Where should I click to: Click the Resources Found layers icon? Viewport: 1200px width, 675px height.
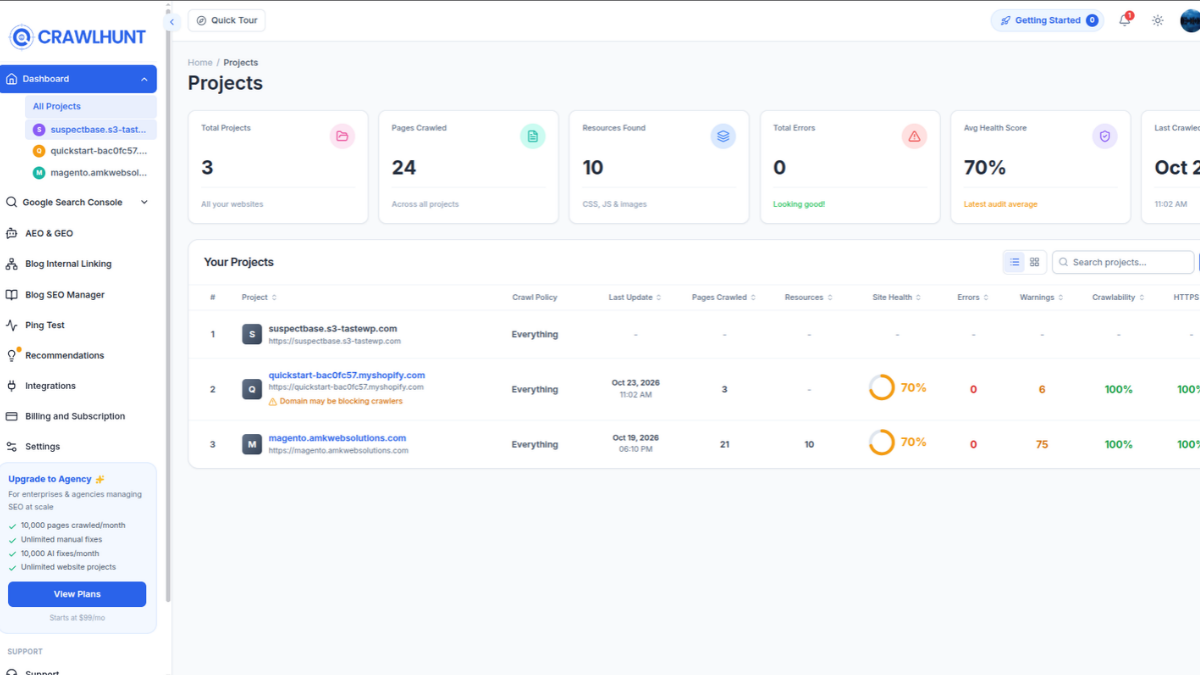tap(723, 136)
